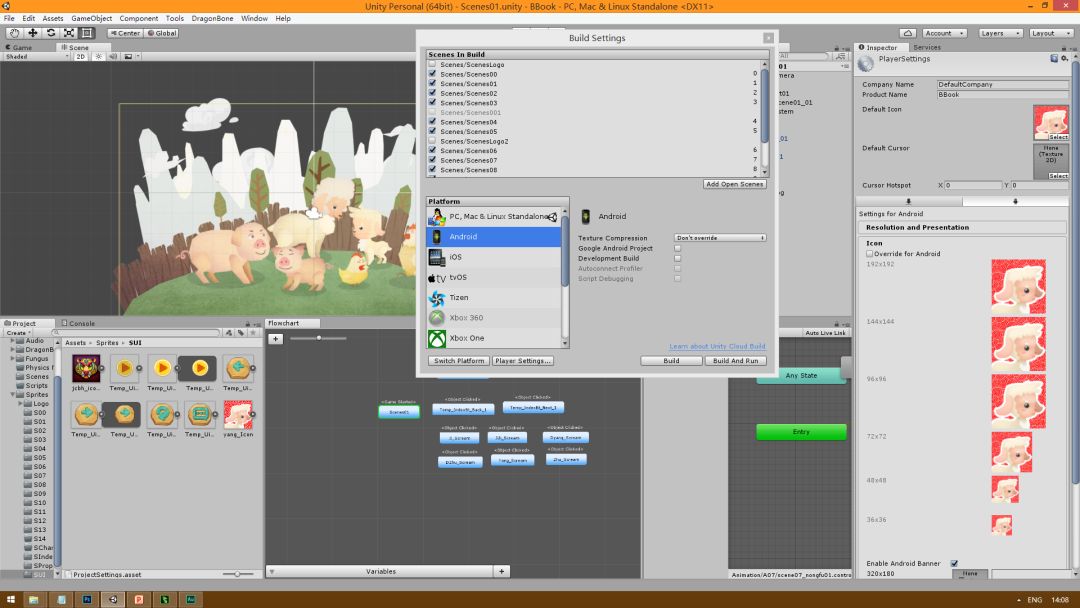Open the Shaded draw mode dropdown
The image size is (1080, 608).
pos(35,57)
